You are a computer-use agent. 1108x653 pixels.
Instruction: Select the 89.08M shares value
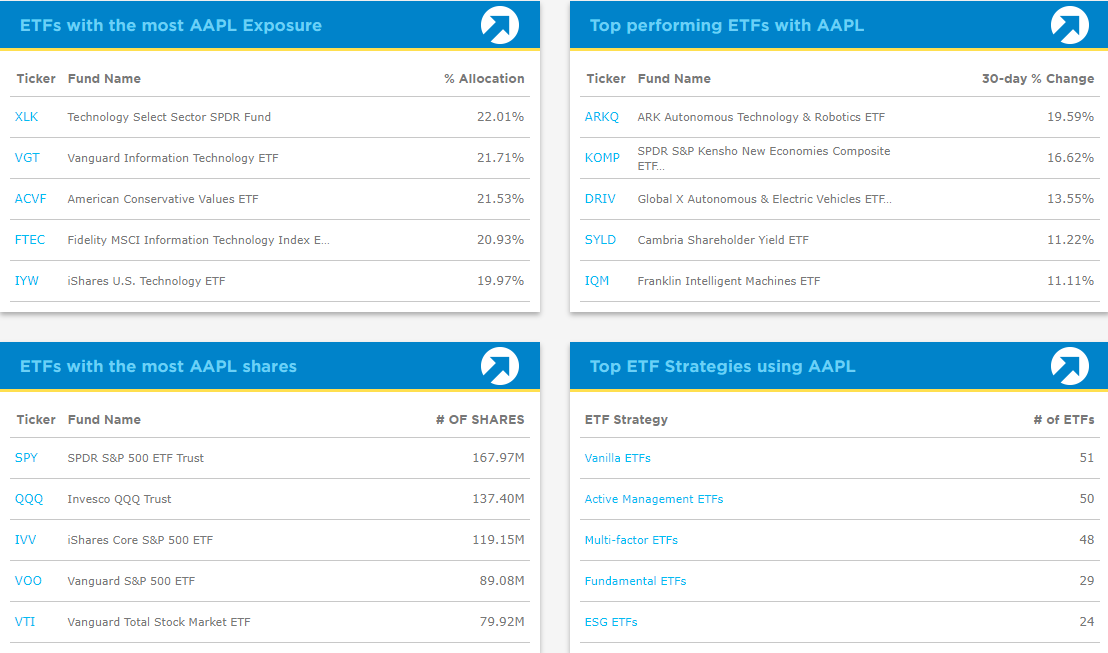502,581
